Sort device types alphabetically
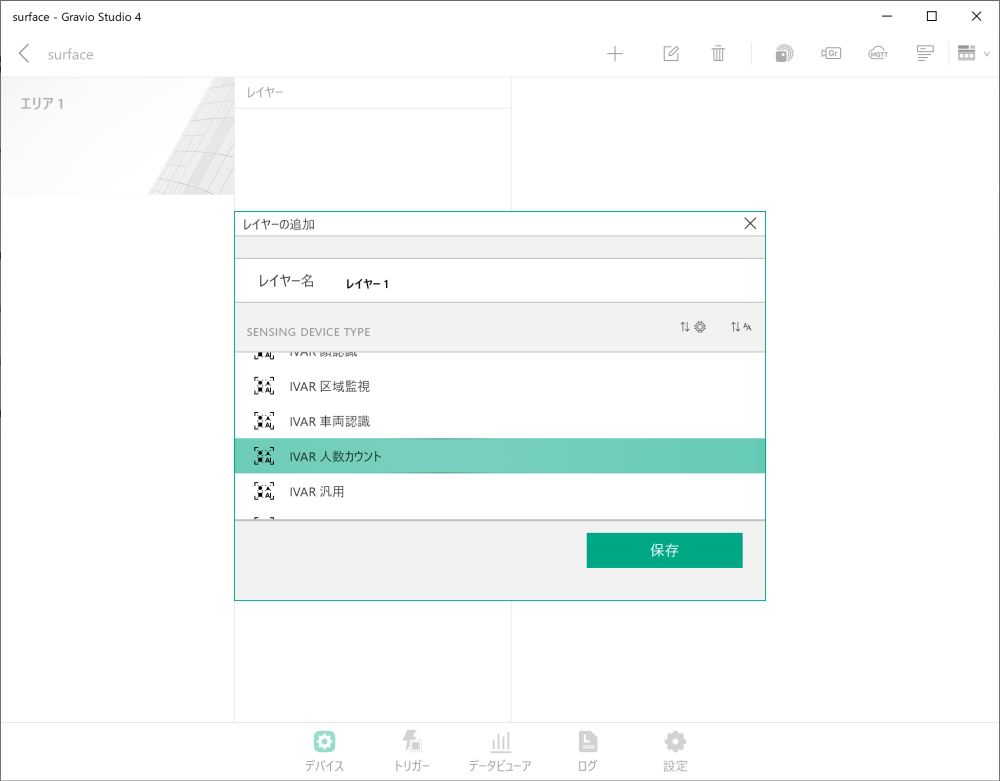 click(740, 326)
